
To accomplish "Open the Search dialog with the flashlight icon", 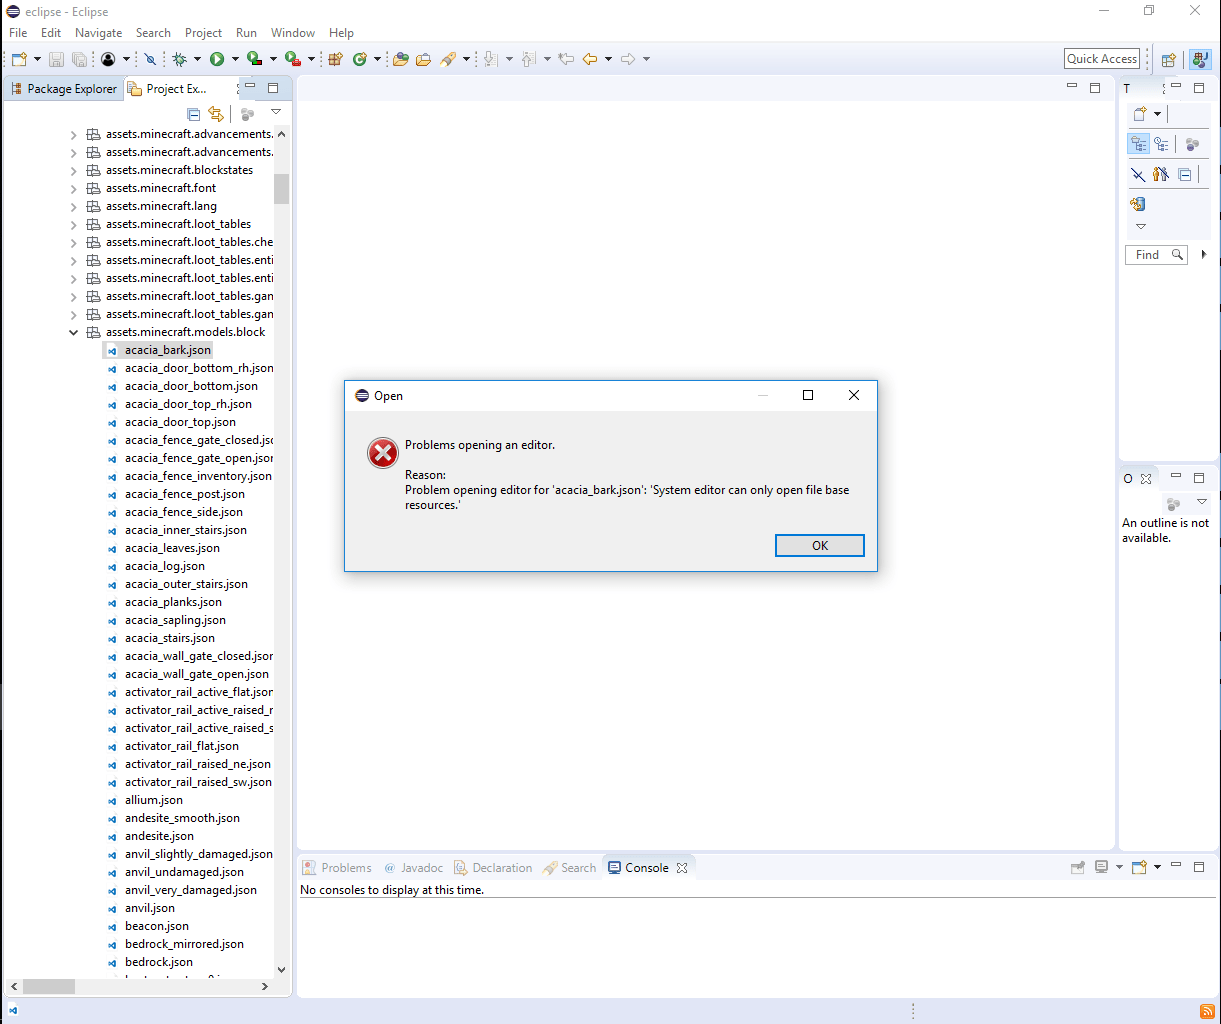I will point(448,58).
